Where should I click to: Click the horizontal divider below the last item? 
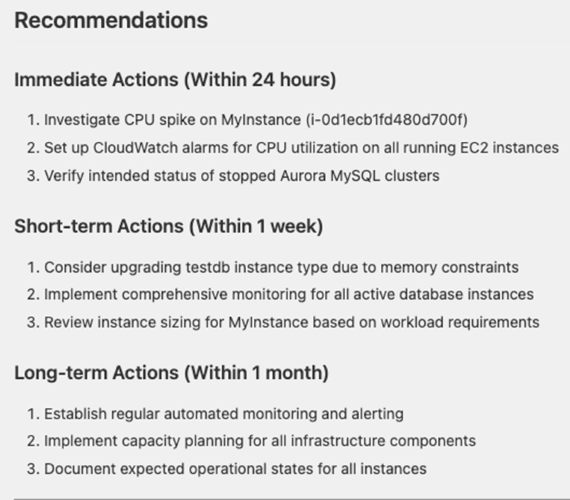[x=292, y=499]
